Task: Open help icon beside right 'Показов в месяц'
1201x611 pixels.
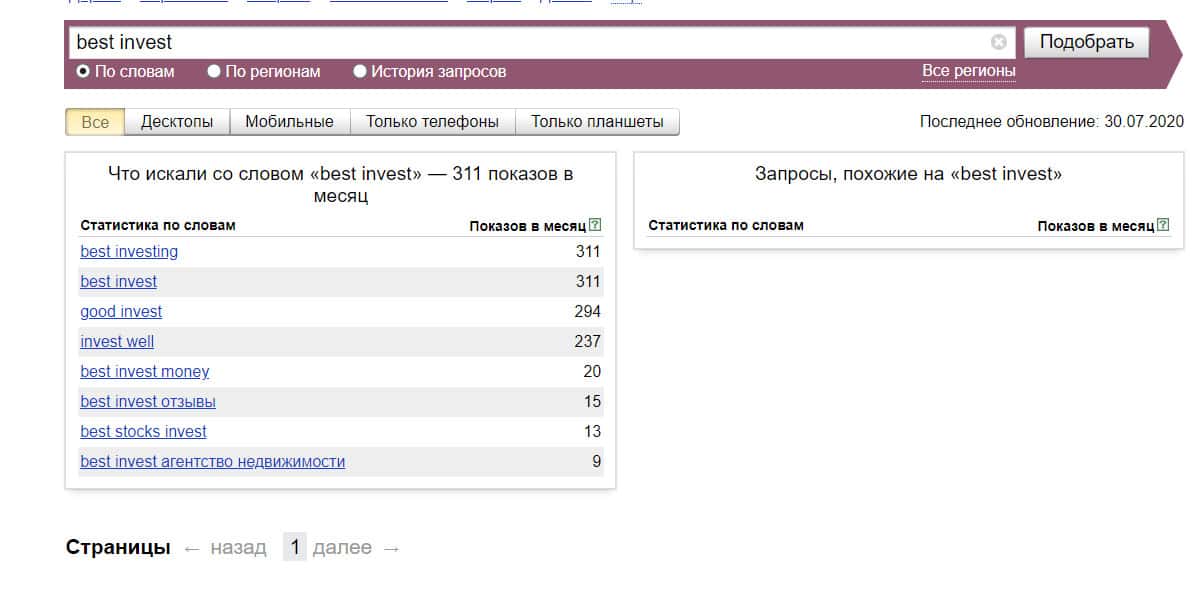Action: 1163,225
